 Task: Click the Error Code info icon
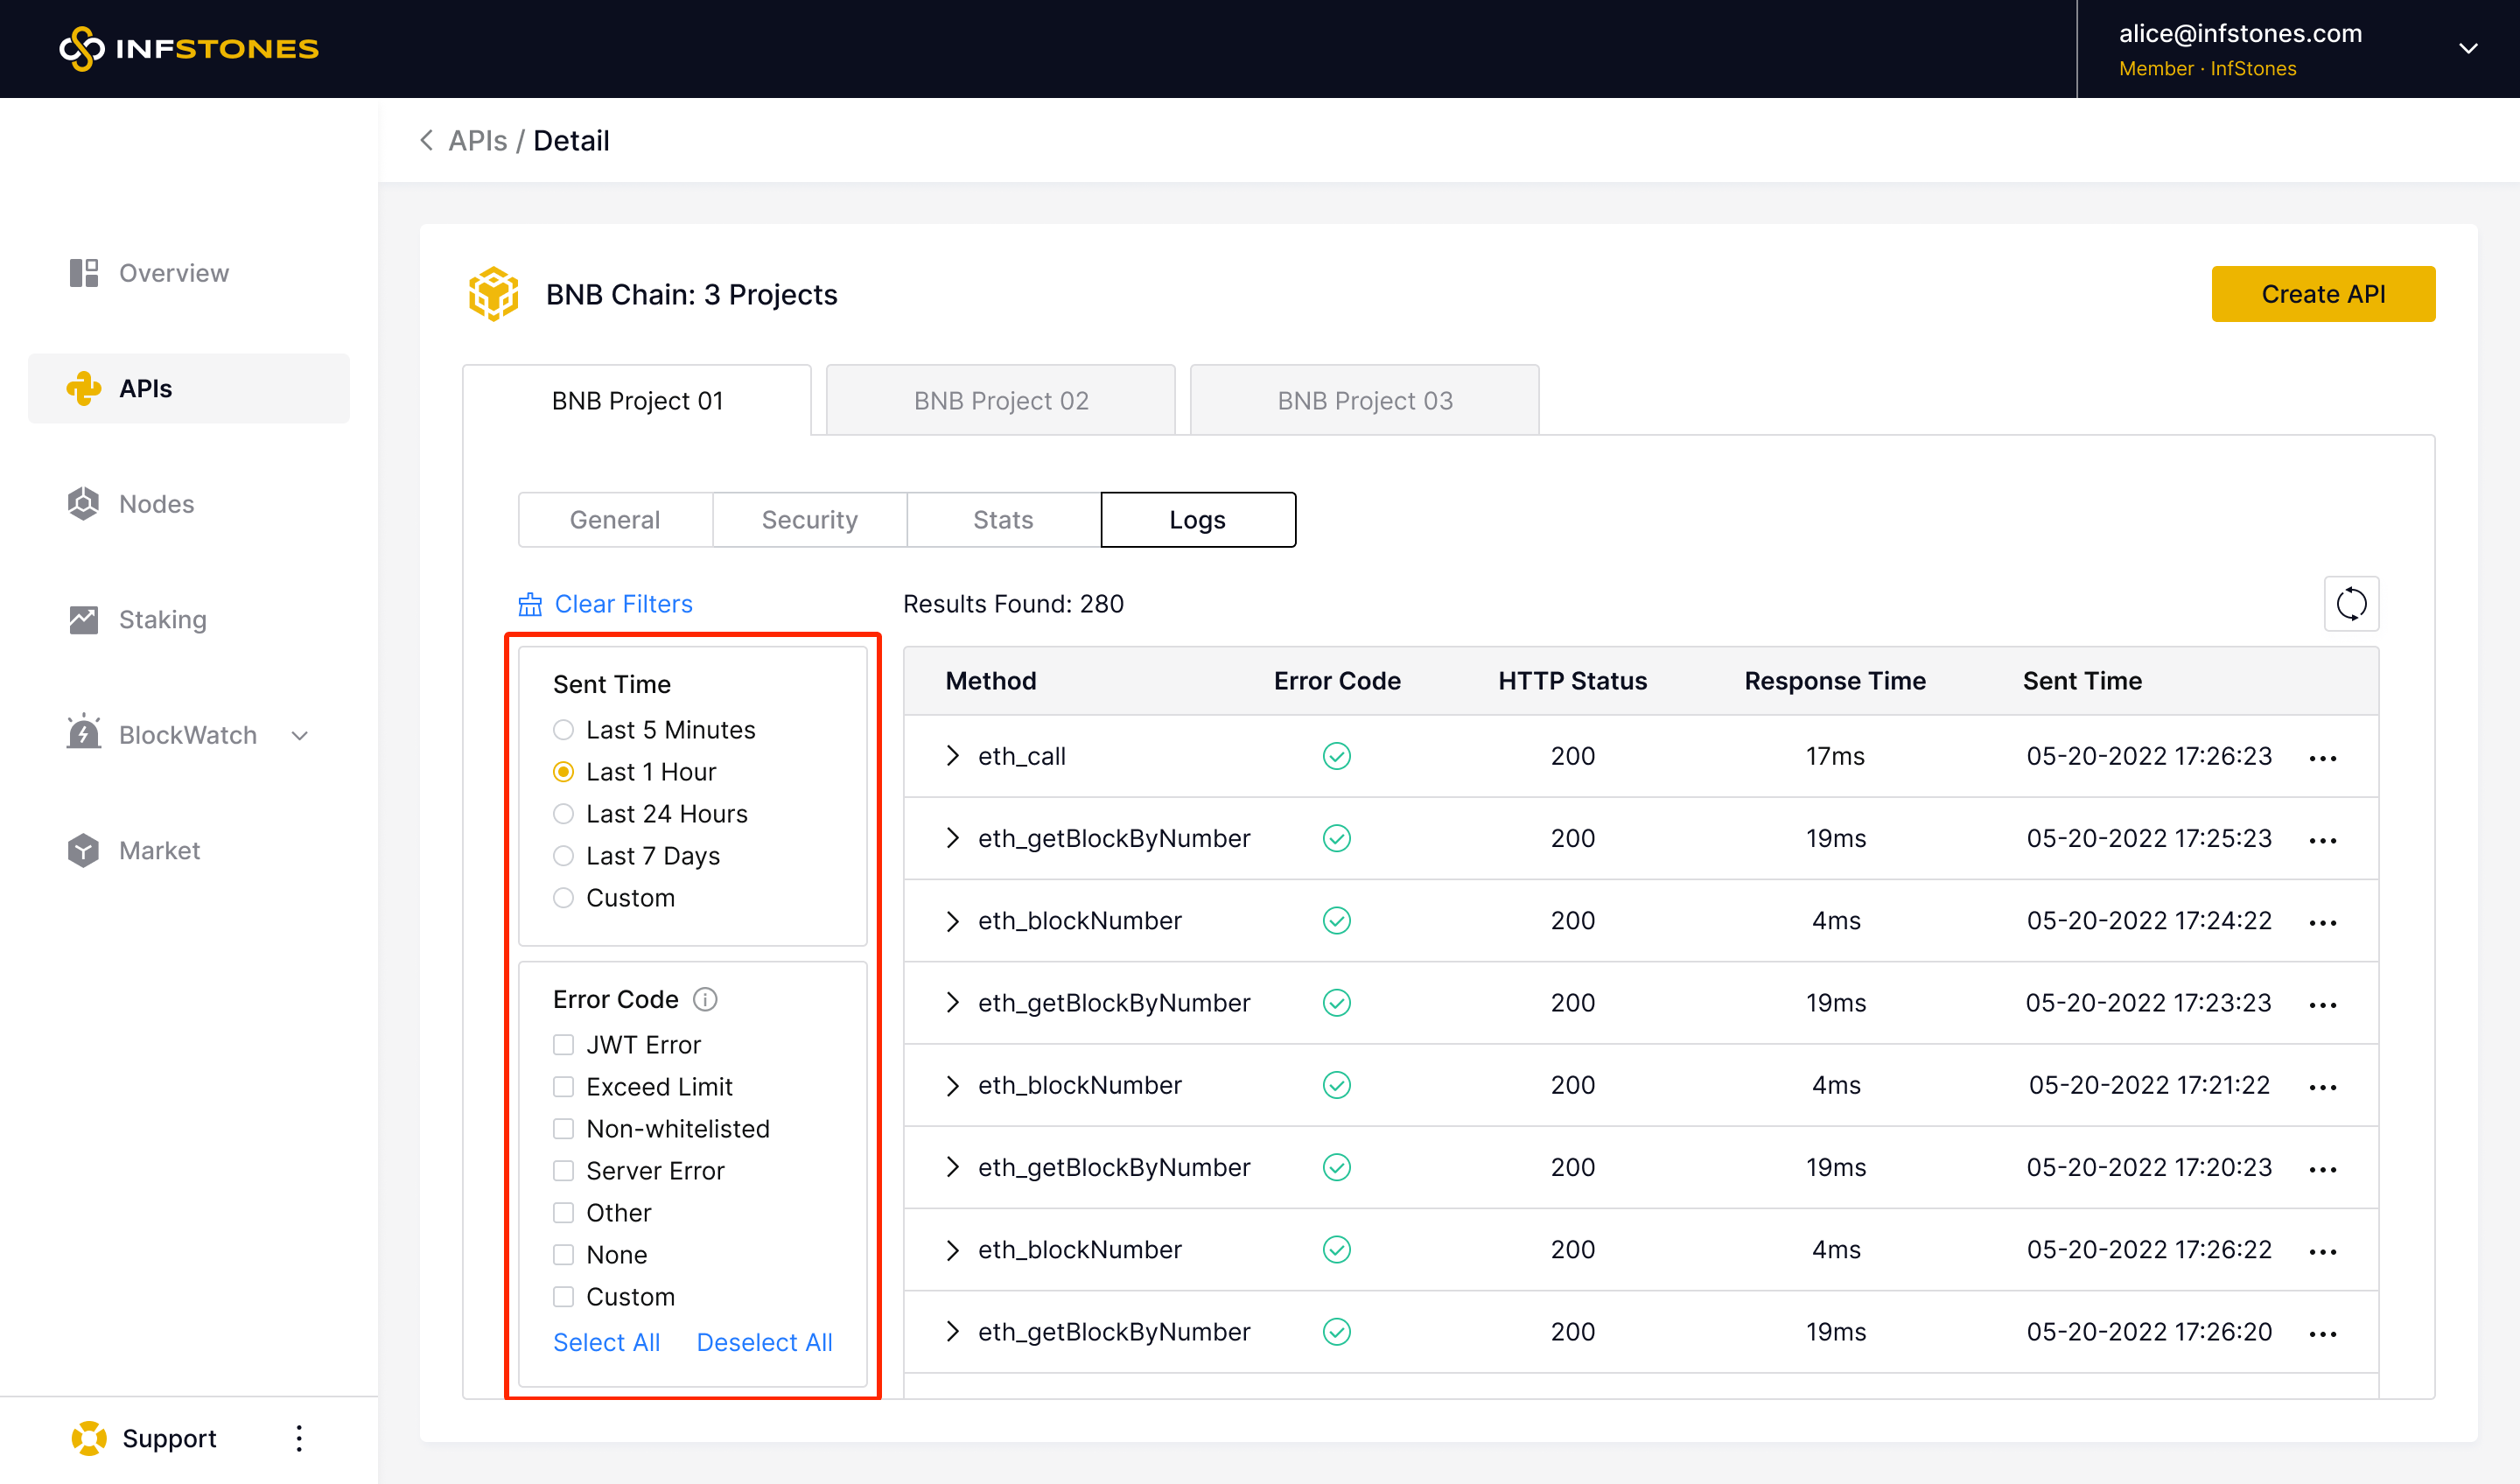tap(705, 999)
